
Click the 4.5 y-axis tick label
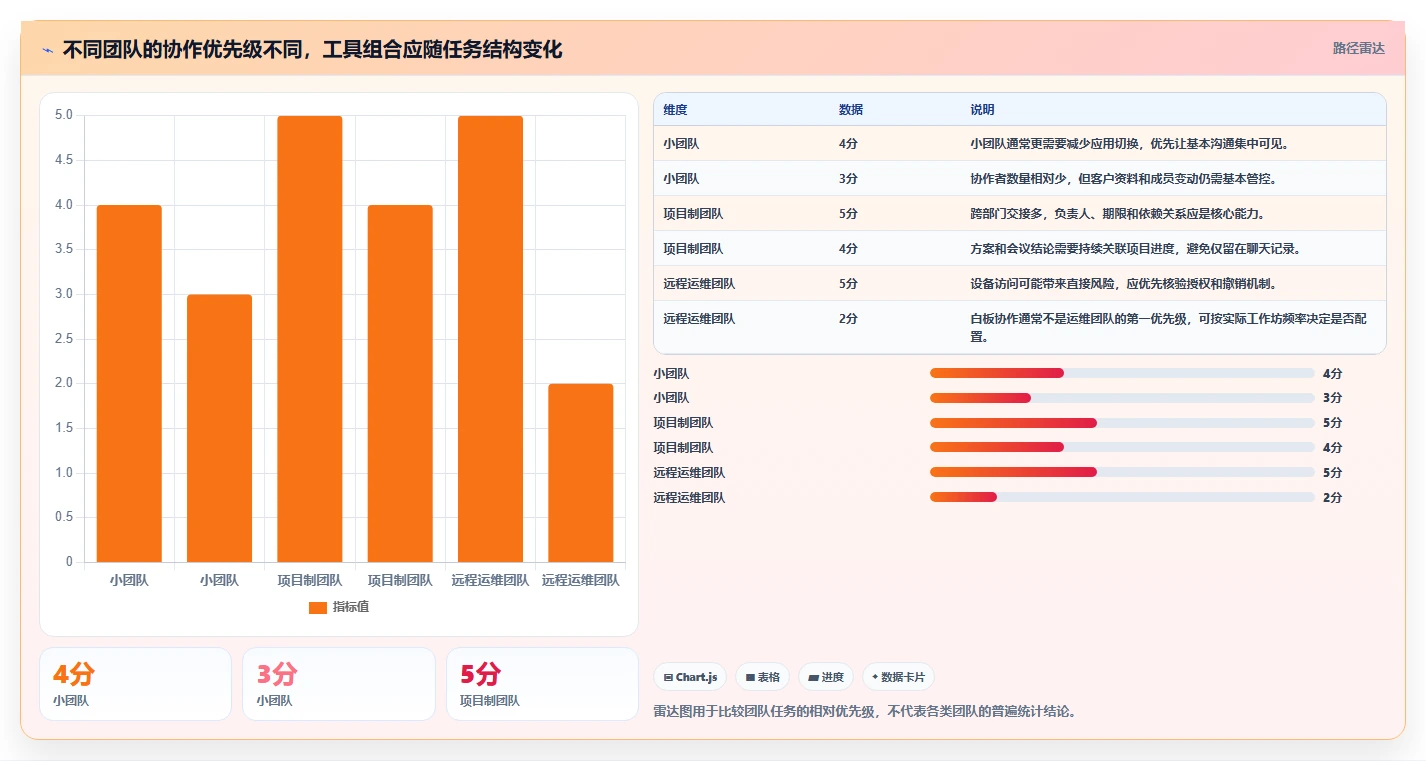pos(63,160)
